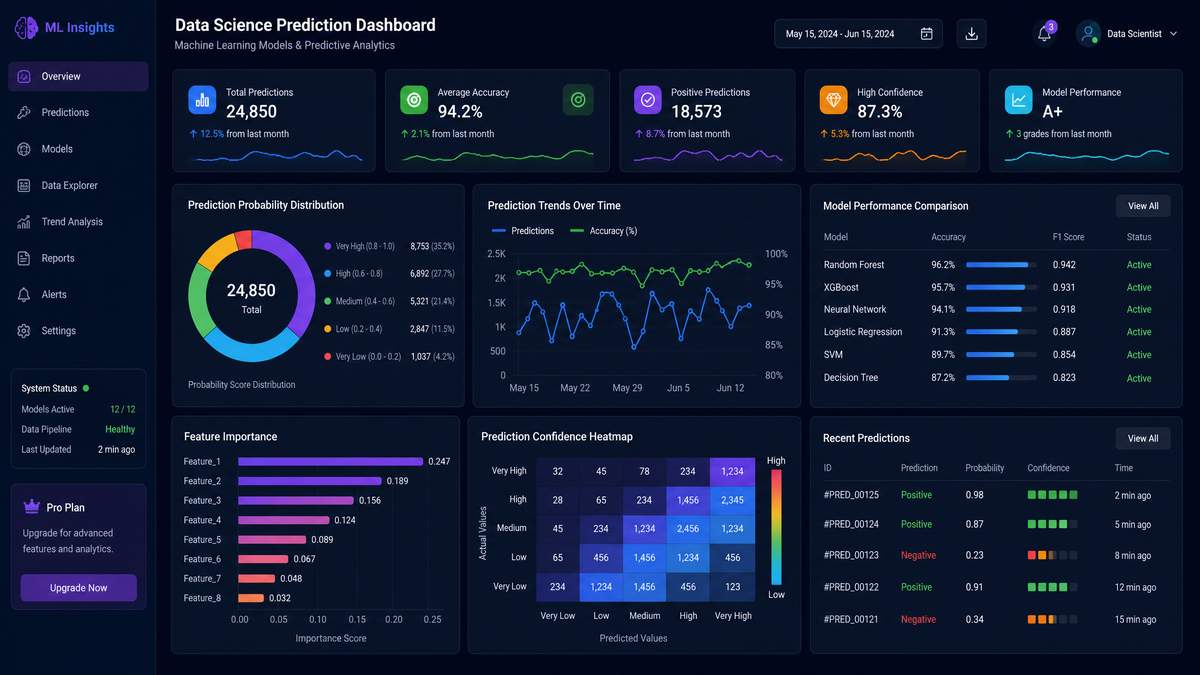The image size is (1200, 675).
Task: Click the Upgrade Now button
Action: (79, 588)
